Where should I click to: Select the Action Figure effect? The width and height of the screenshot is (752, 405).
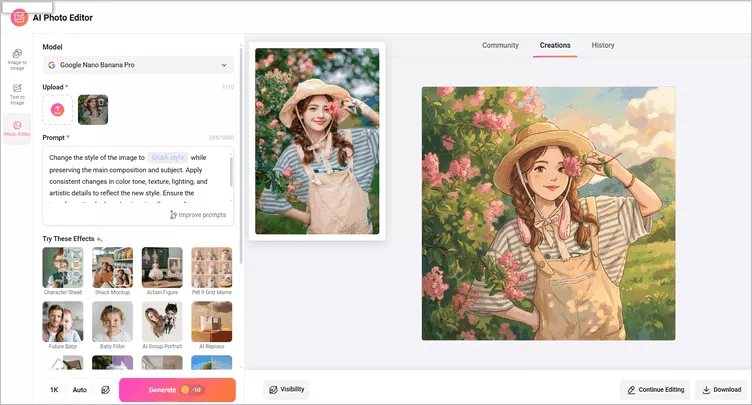point(162,271)
